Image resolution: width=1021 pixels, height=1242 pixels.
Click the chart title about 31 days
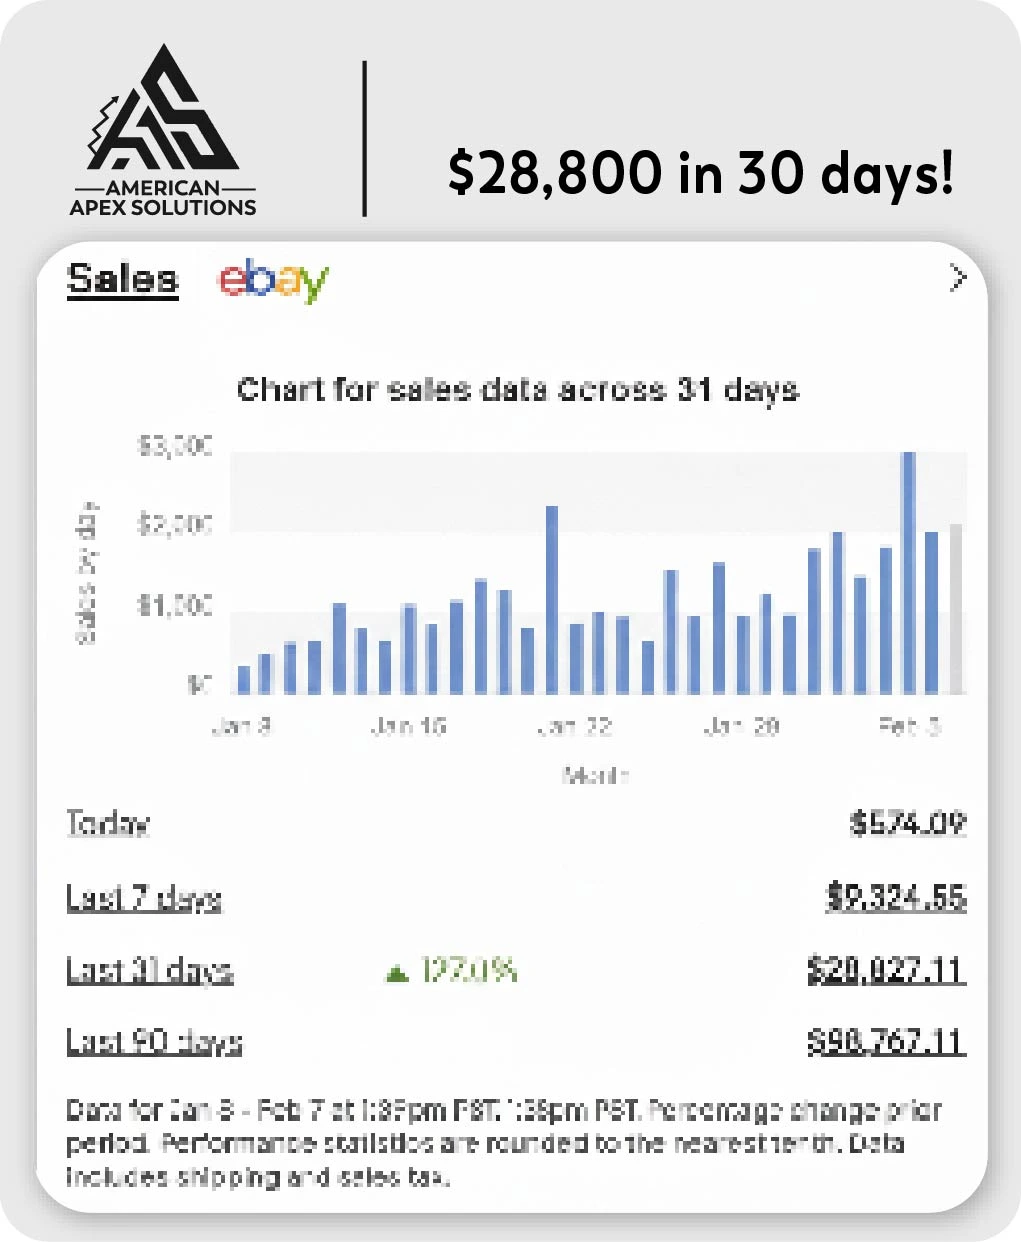click(517, 389)
